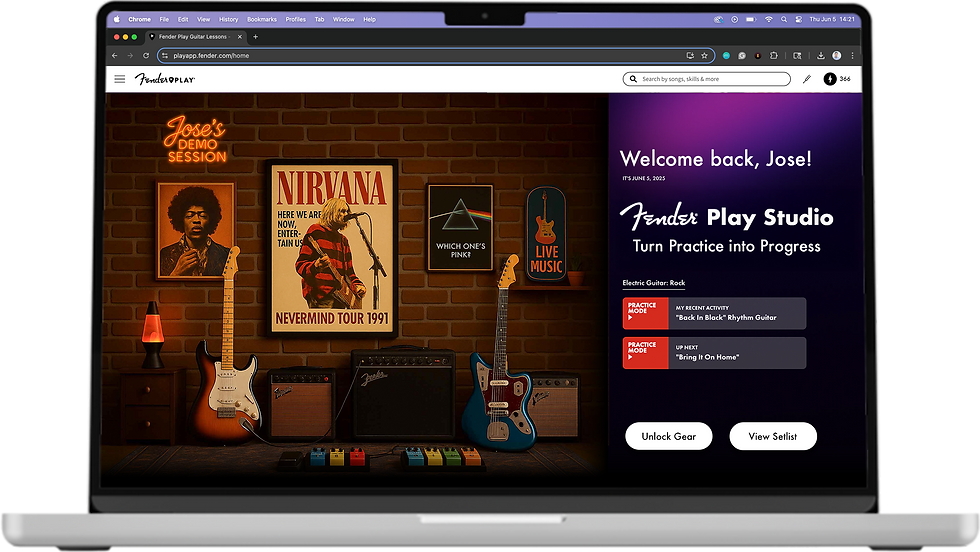Open the View menu
This screenshot has height=552, width=980.
pos(204,19)
